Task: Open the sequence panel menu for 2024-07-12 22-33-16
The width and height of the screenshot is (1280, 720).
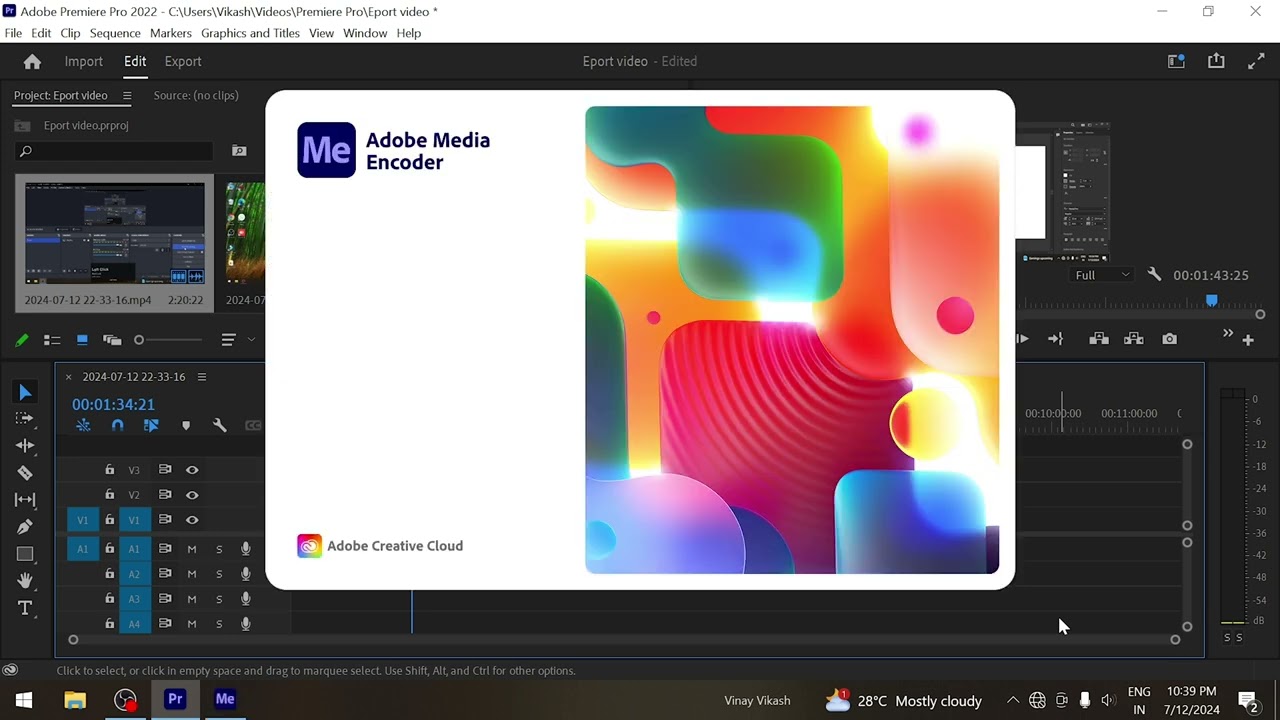Action: tap(202, 377)
